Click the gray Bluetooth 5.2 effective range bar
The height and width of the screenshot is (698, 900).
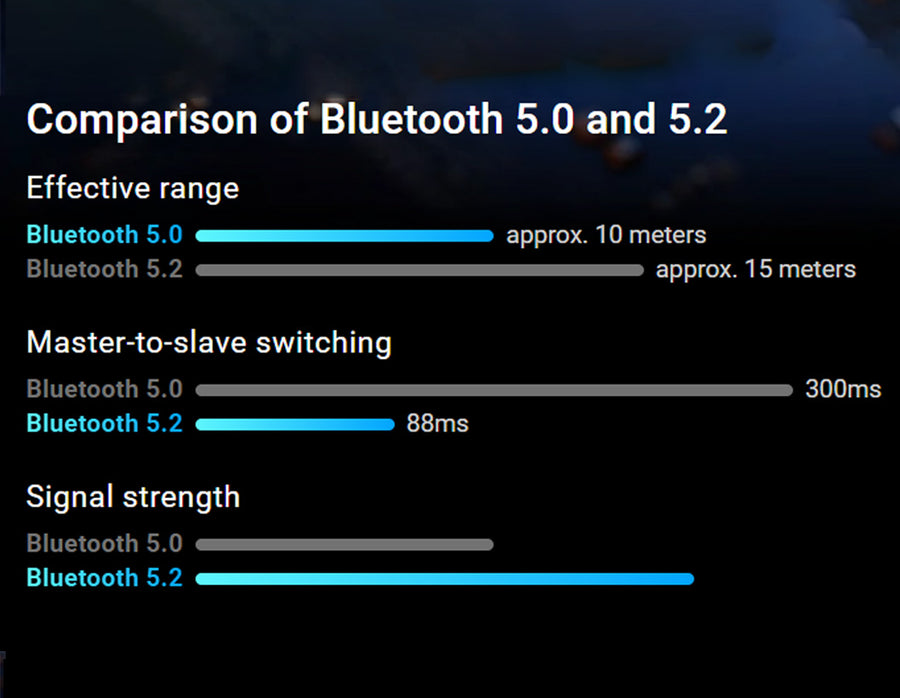click(x=420, y=270)
